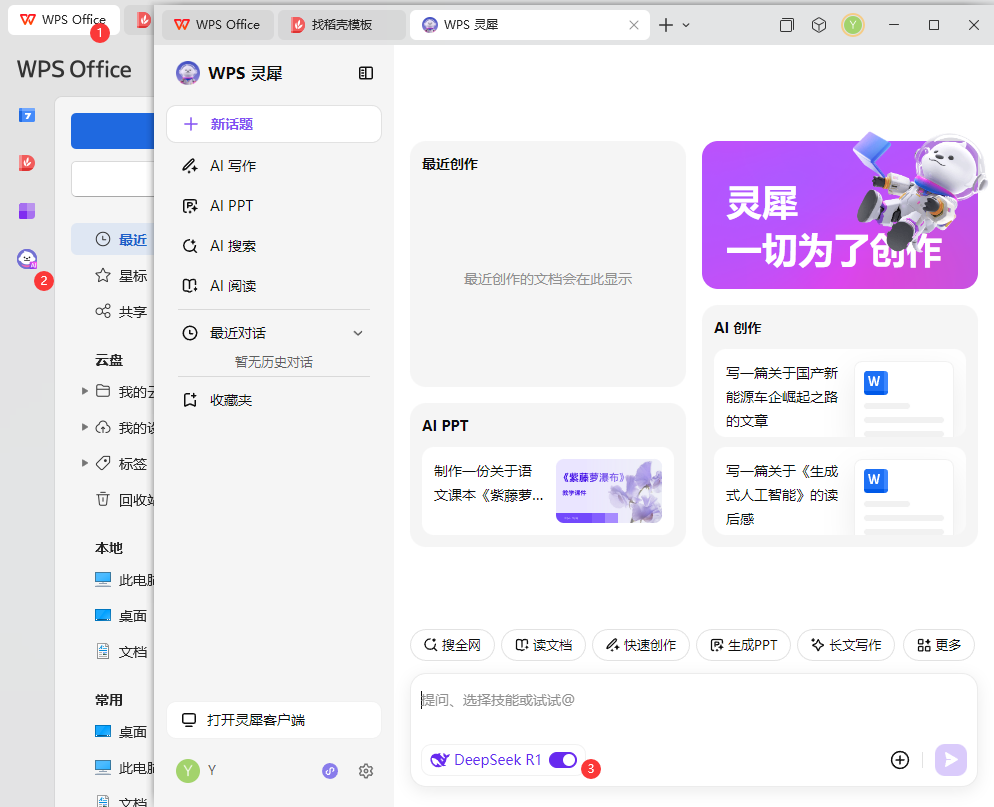Click the 灵犀 一切为了创作 banner

(840, 214)
